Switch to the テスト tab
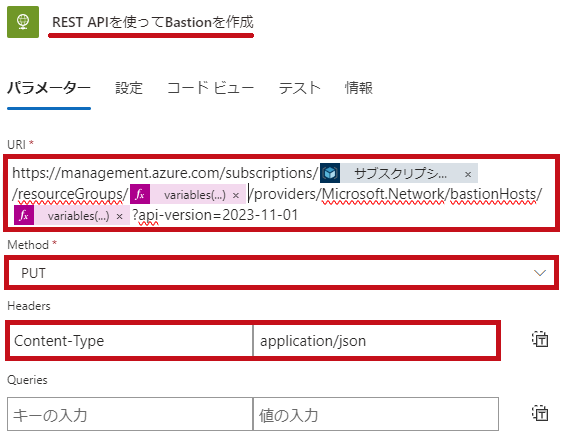The height and width of the screenshot is (440, 565). coord(299,88)
